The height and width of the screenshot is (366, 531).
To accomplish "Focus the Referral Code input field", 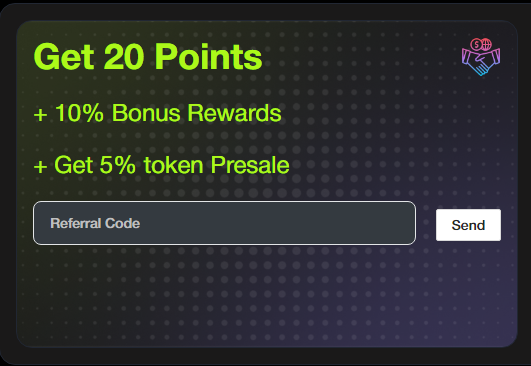I will (224, 223).
